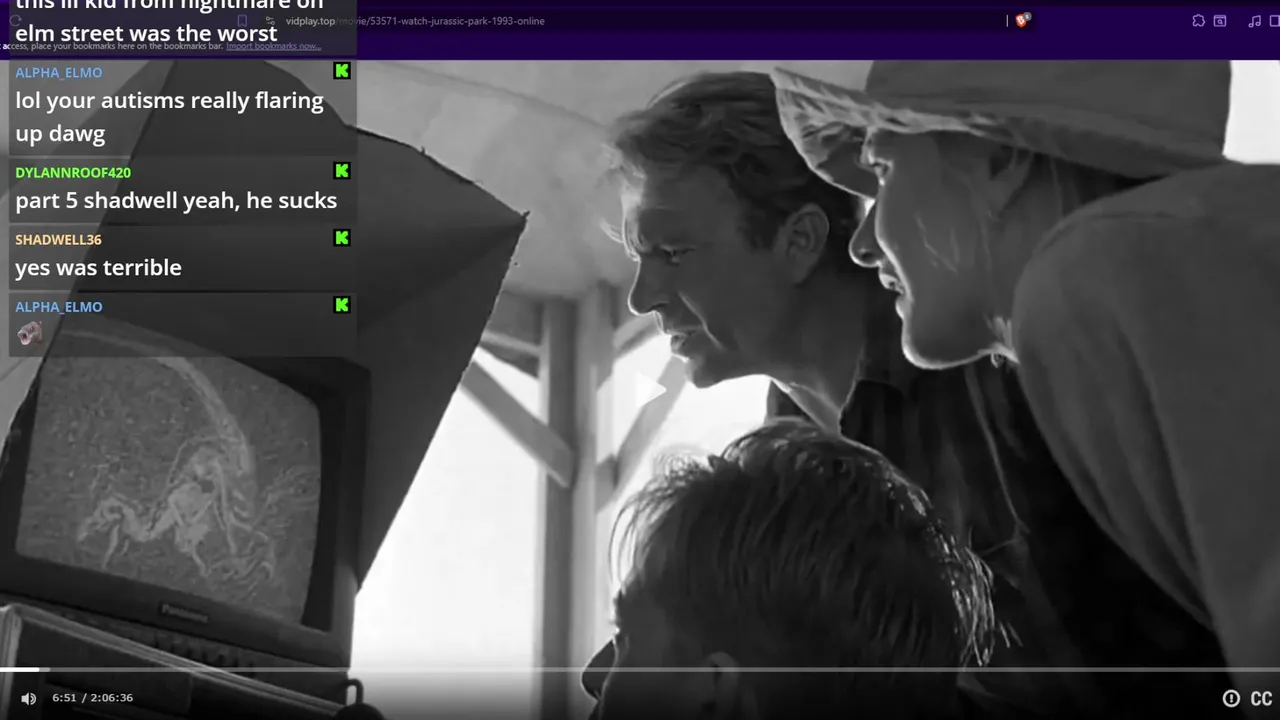Click the username SHADWELL36
The width and height of the screenshot is (1280, 720).
pos(58,239)
